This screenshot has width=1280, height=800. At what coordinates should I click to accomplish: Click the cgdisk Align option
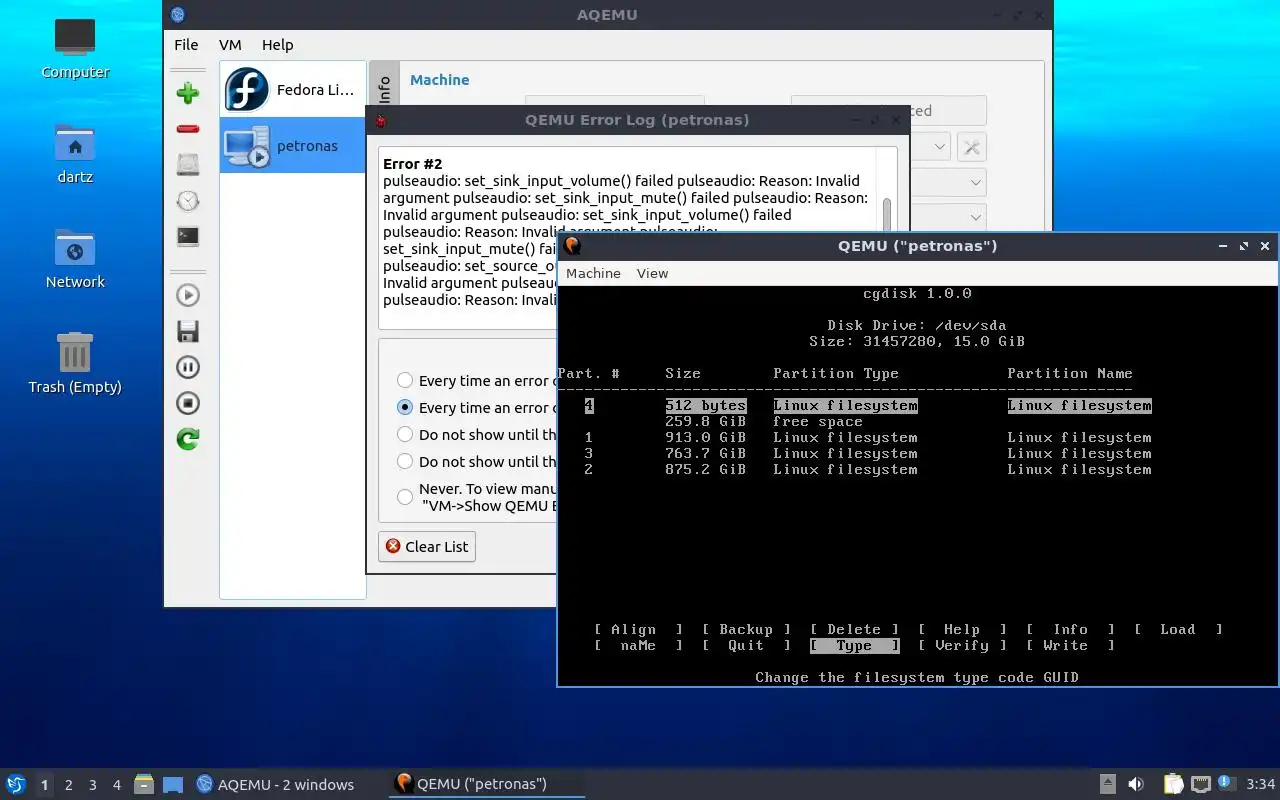638,629
